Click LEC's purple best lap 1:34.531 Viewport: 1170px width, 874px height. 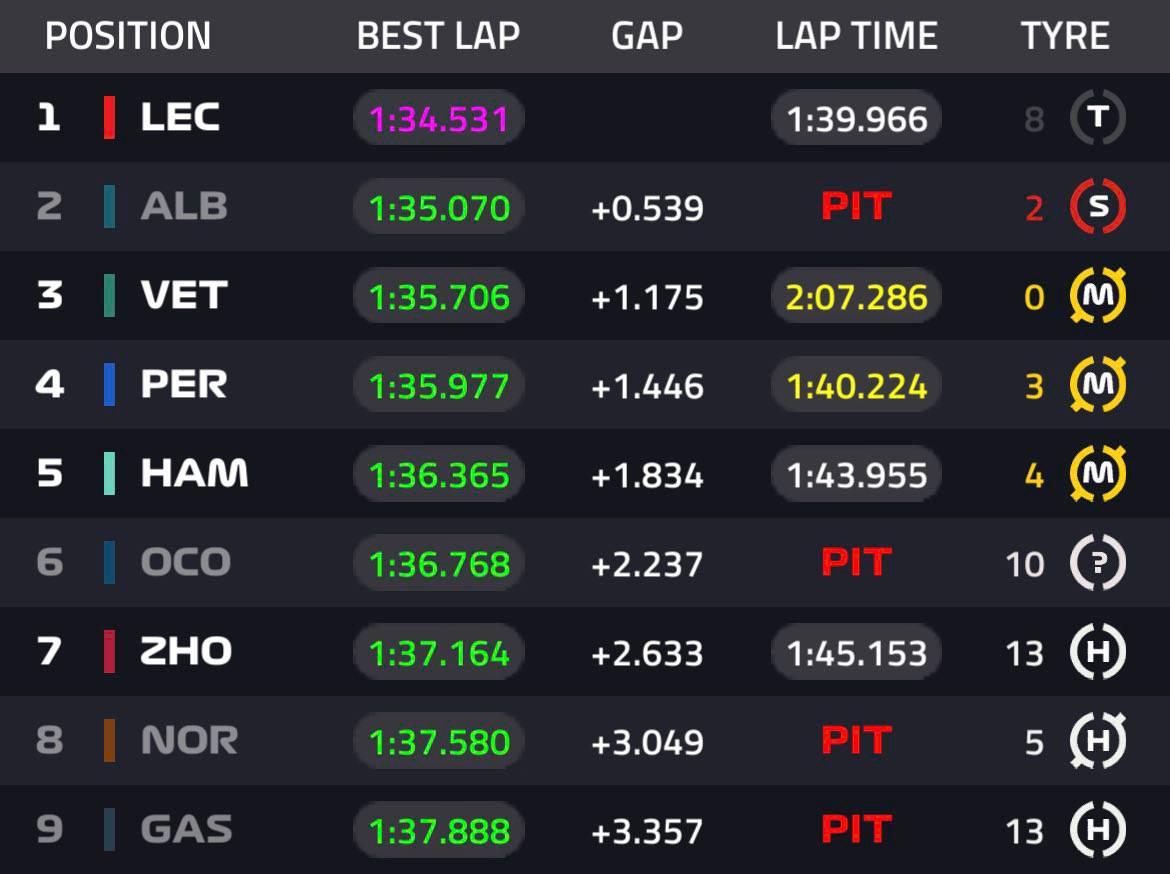(x=439, y=120)
